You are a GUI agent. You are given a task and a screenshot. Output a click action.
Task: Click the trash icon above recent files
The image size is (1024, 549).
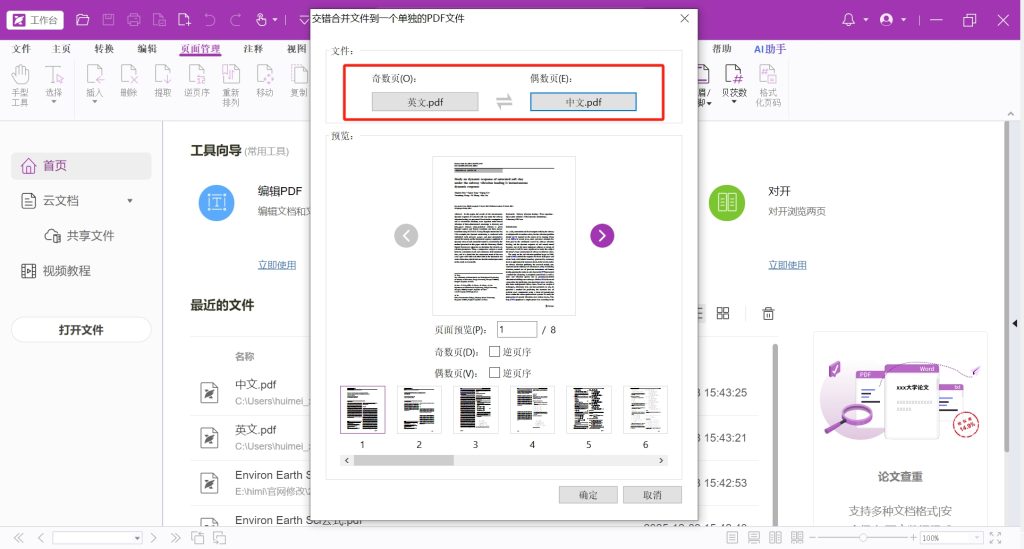(x=768, y=314)
